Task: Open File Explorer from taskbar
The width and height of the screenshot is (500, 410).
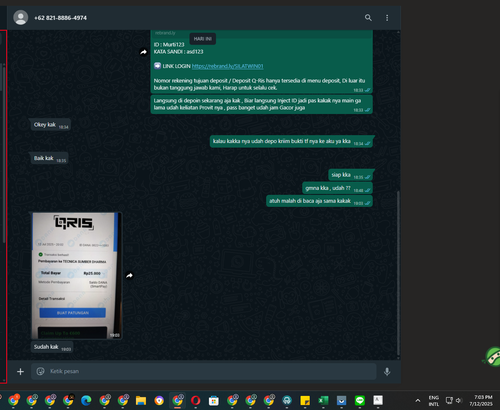Action: [141, 400]
